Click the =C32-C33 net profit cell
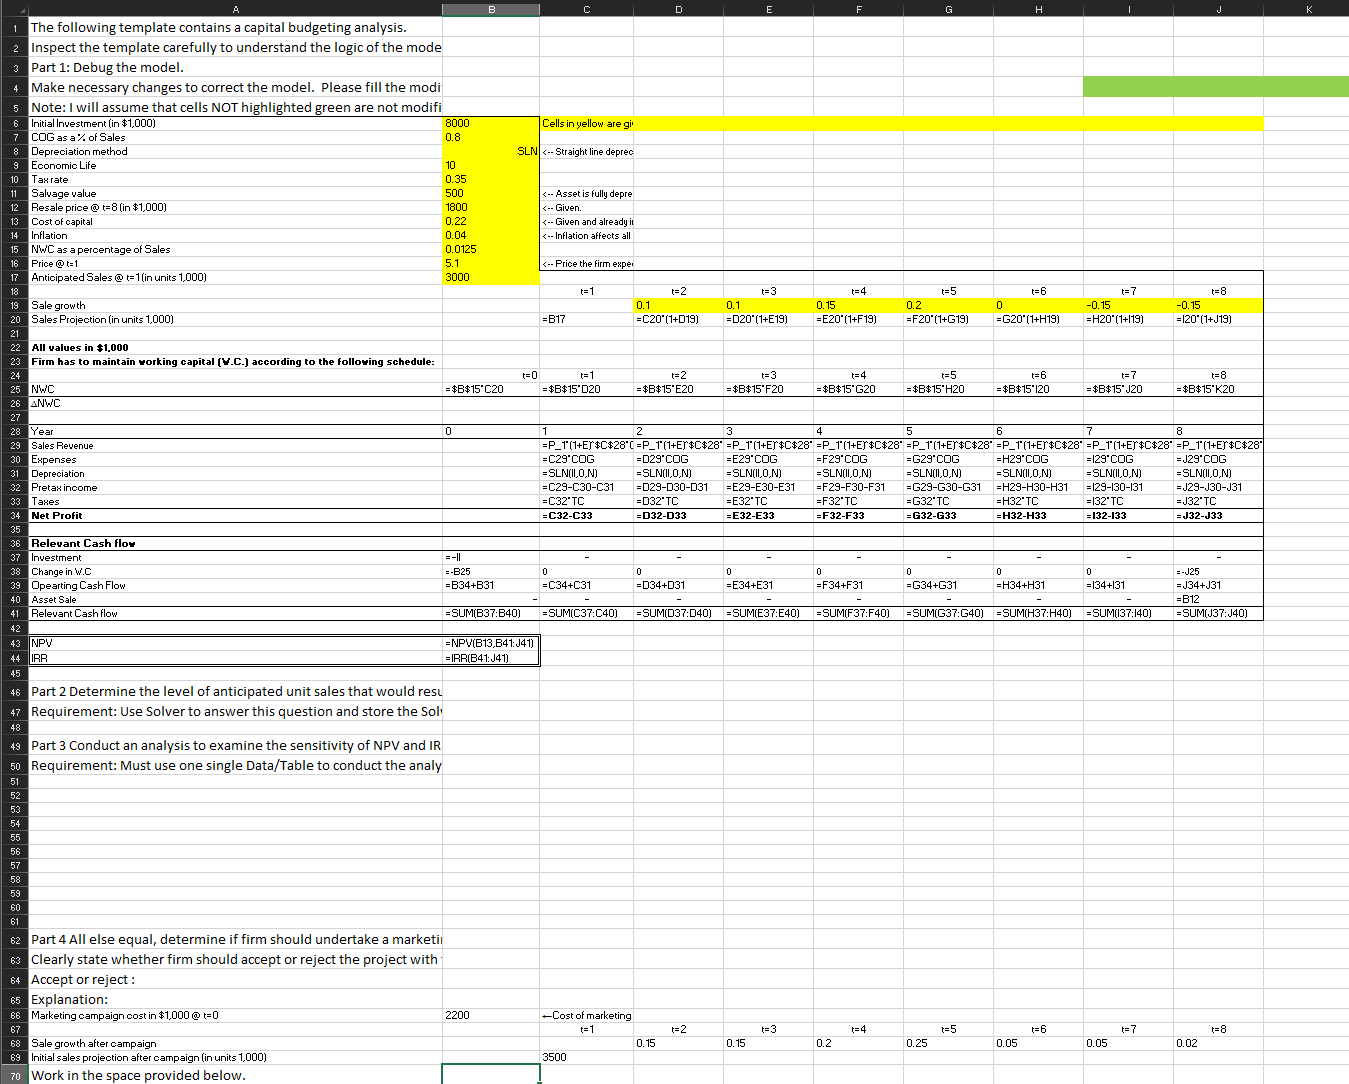The width and height of the screenshot is (1349, 1084). [x=587, y=515]
